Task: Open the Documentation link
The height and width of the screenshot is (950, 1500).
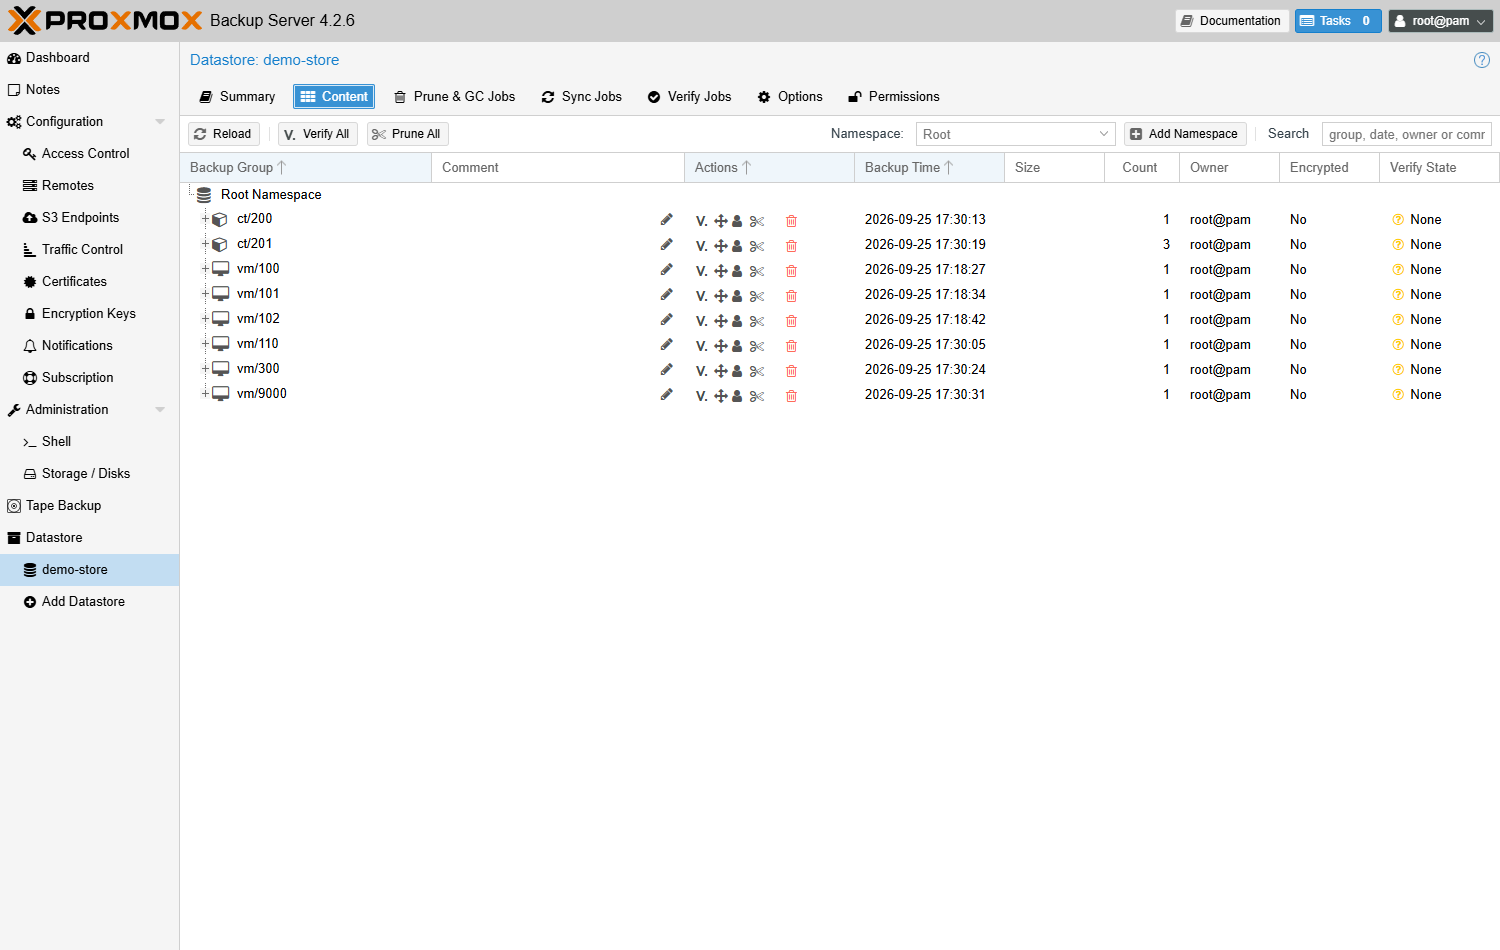Action: click(x=1231, y=21)
